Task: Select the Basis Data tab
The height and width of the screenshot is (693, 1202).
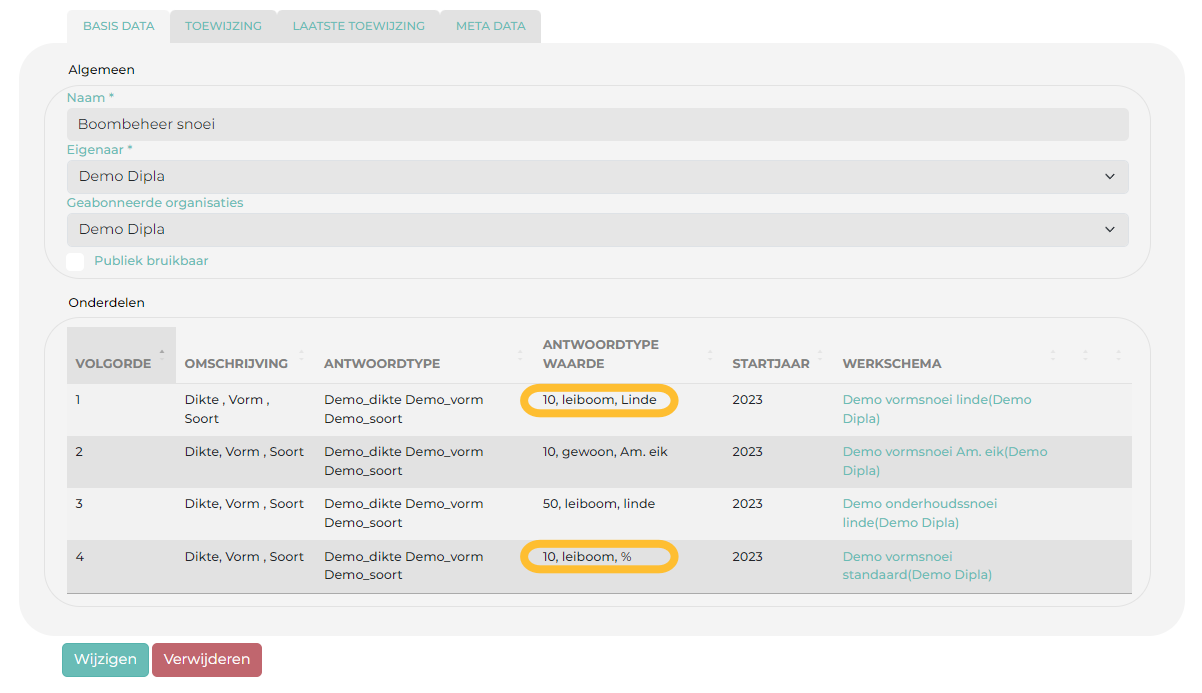Action: coord(118,27)
